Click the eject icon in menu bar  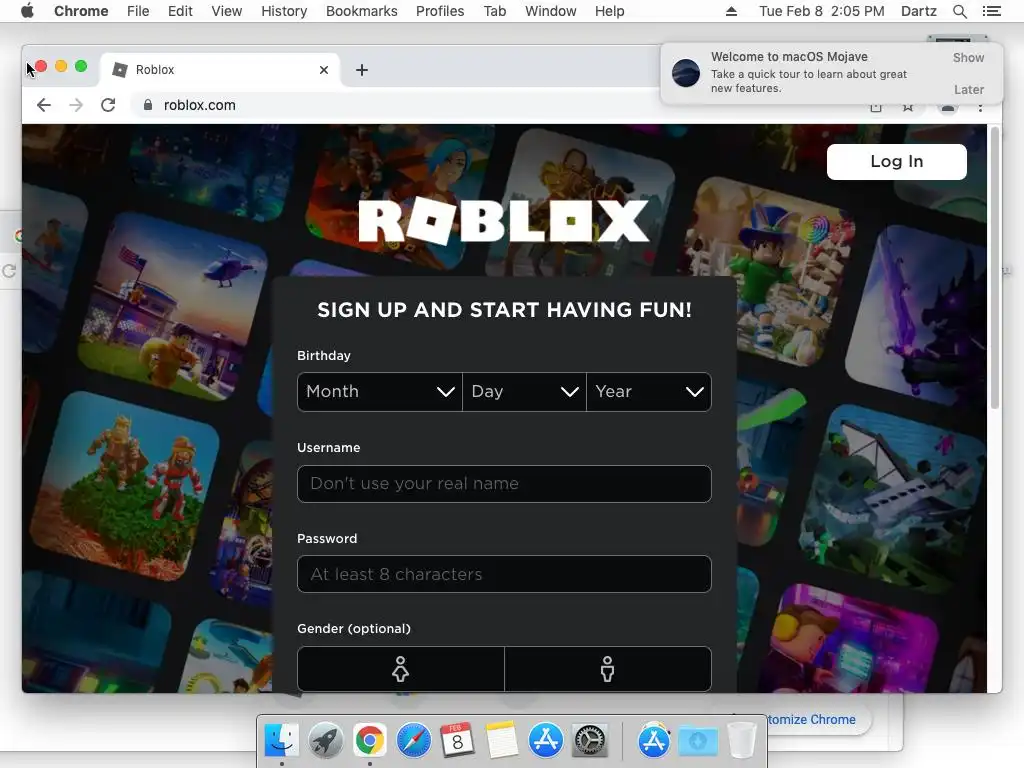(731, 11)
